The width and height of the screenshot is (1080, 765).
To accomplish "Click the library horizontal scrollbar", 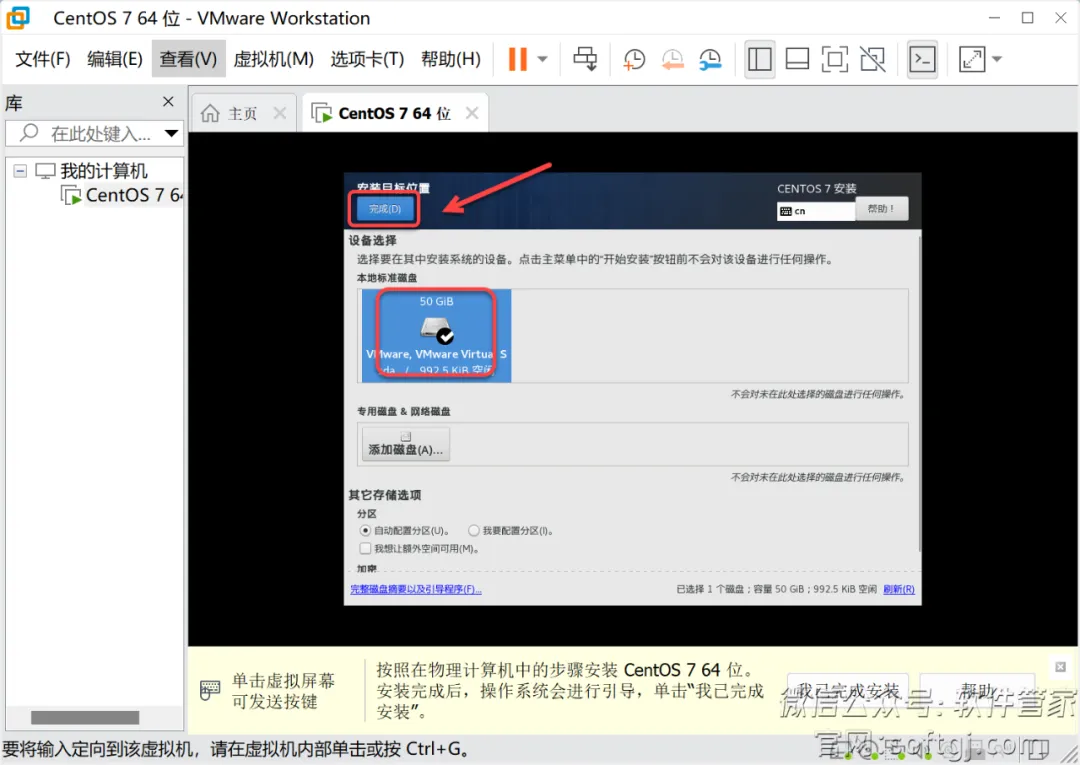I will 85,718.
